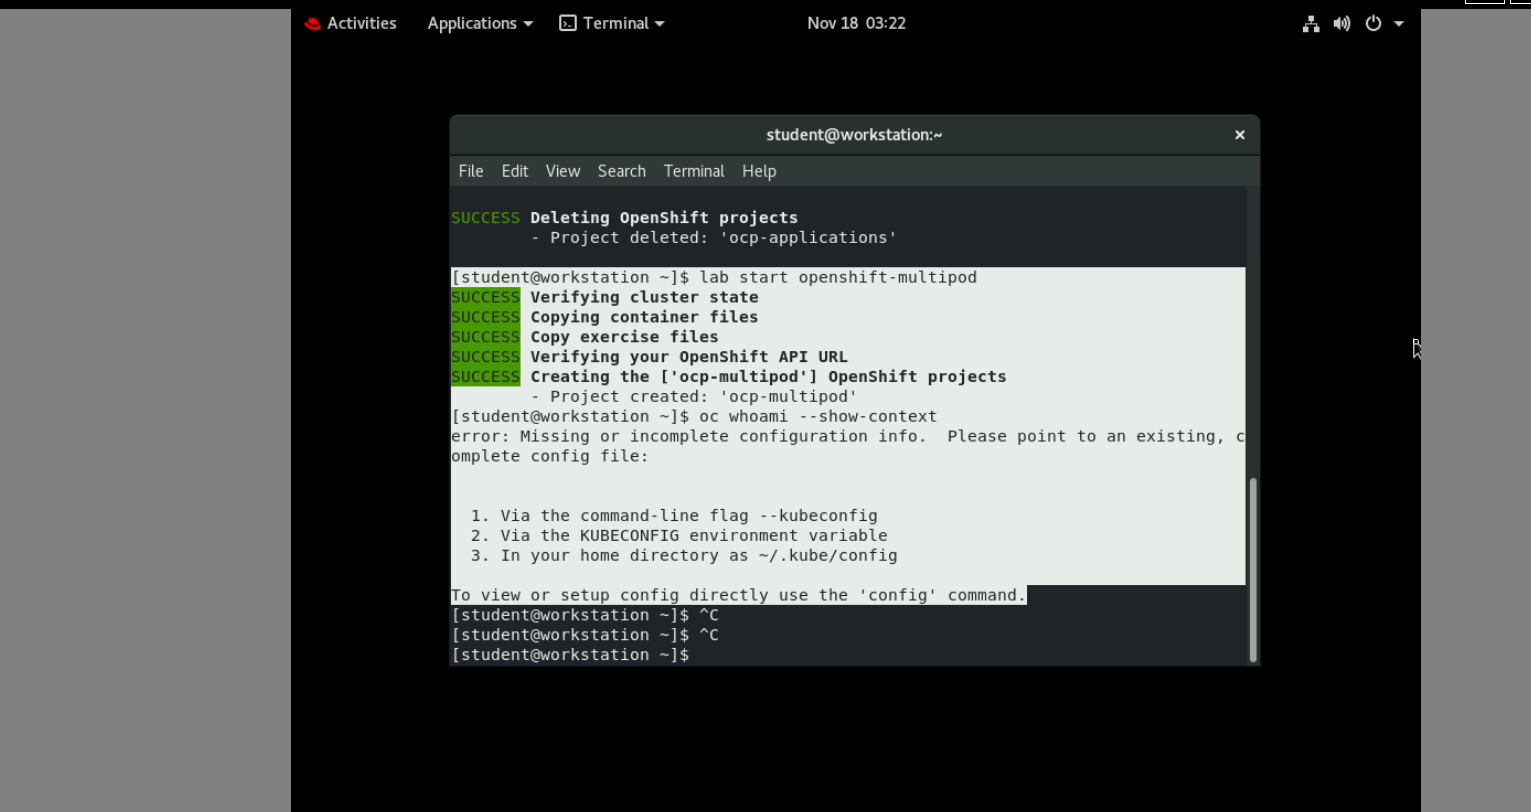1531x812 pixels.
Task: Click Activities in the top bar
Action: [361, 23]
